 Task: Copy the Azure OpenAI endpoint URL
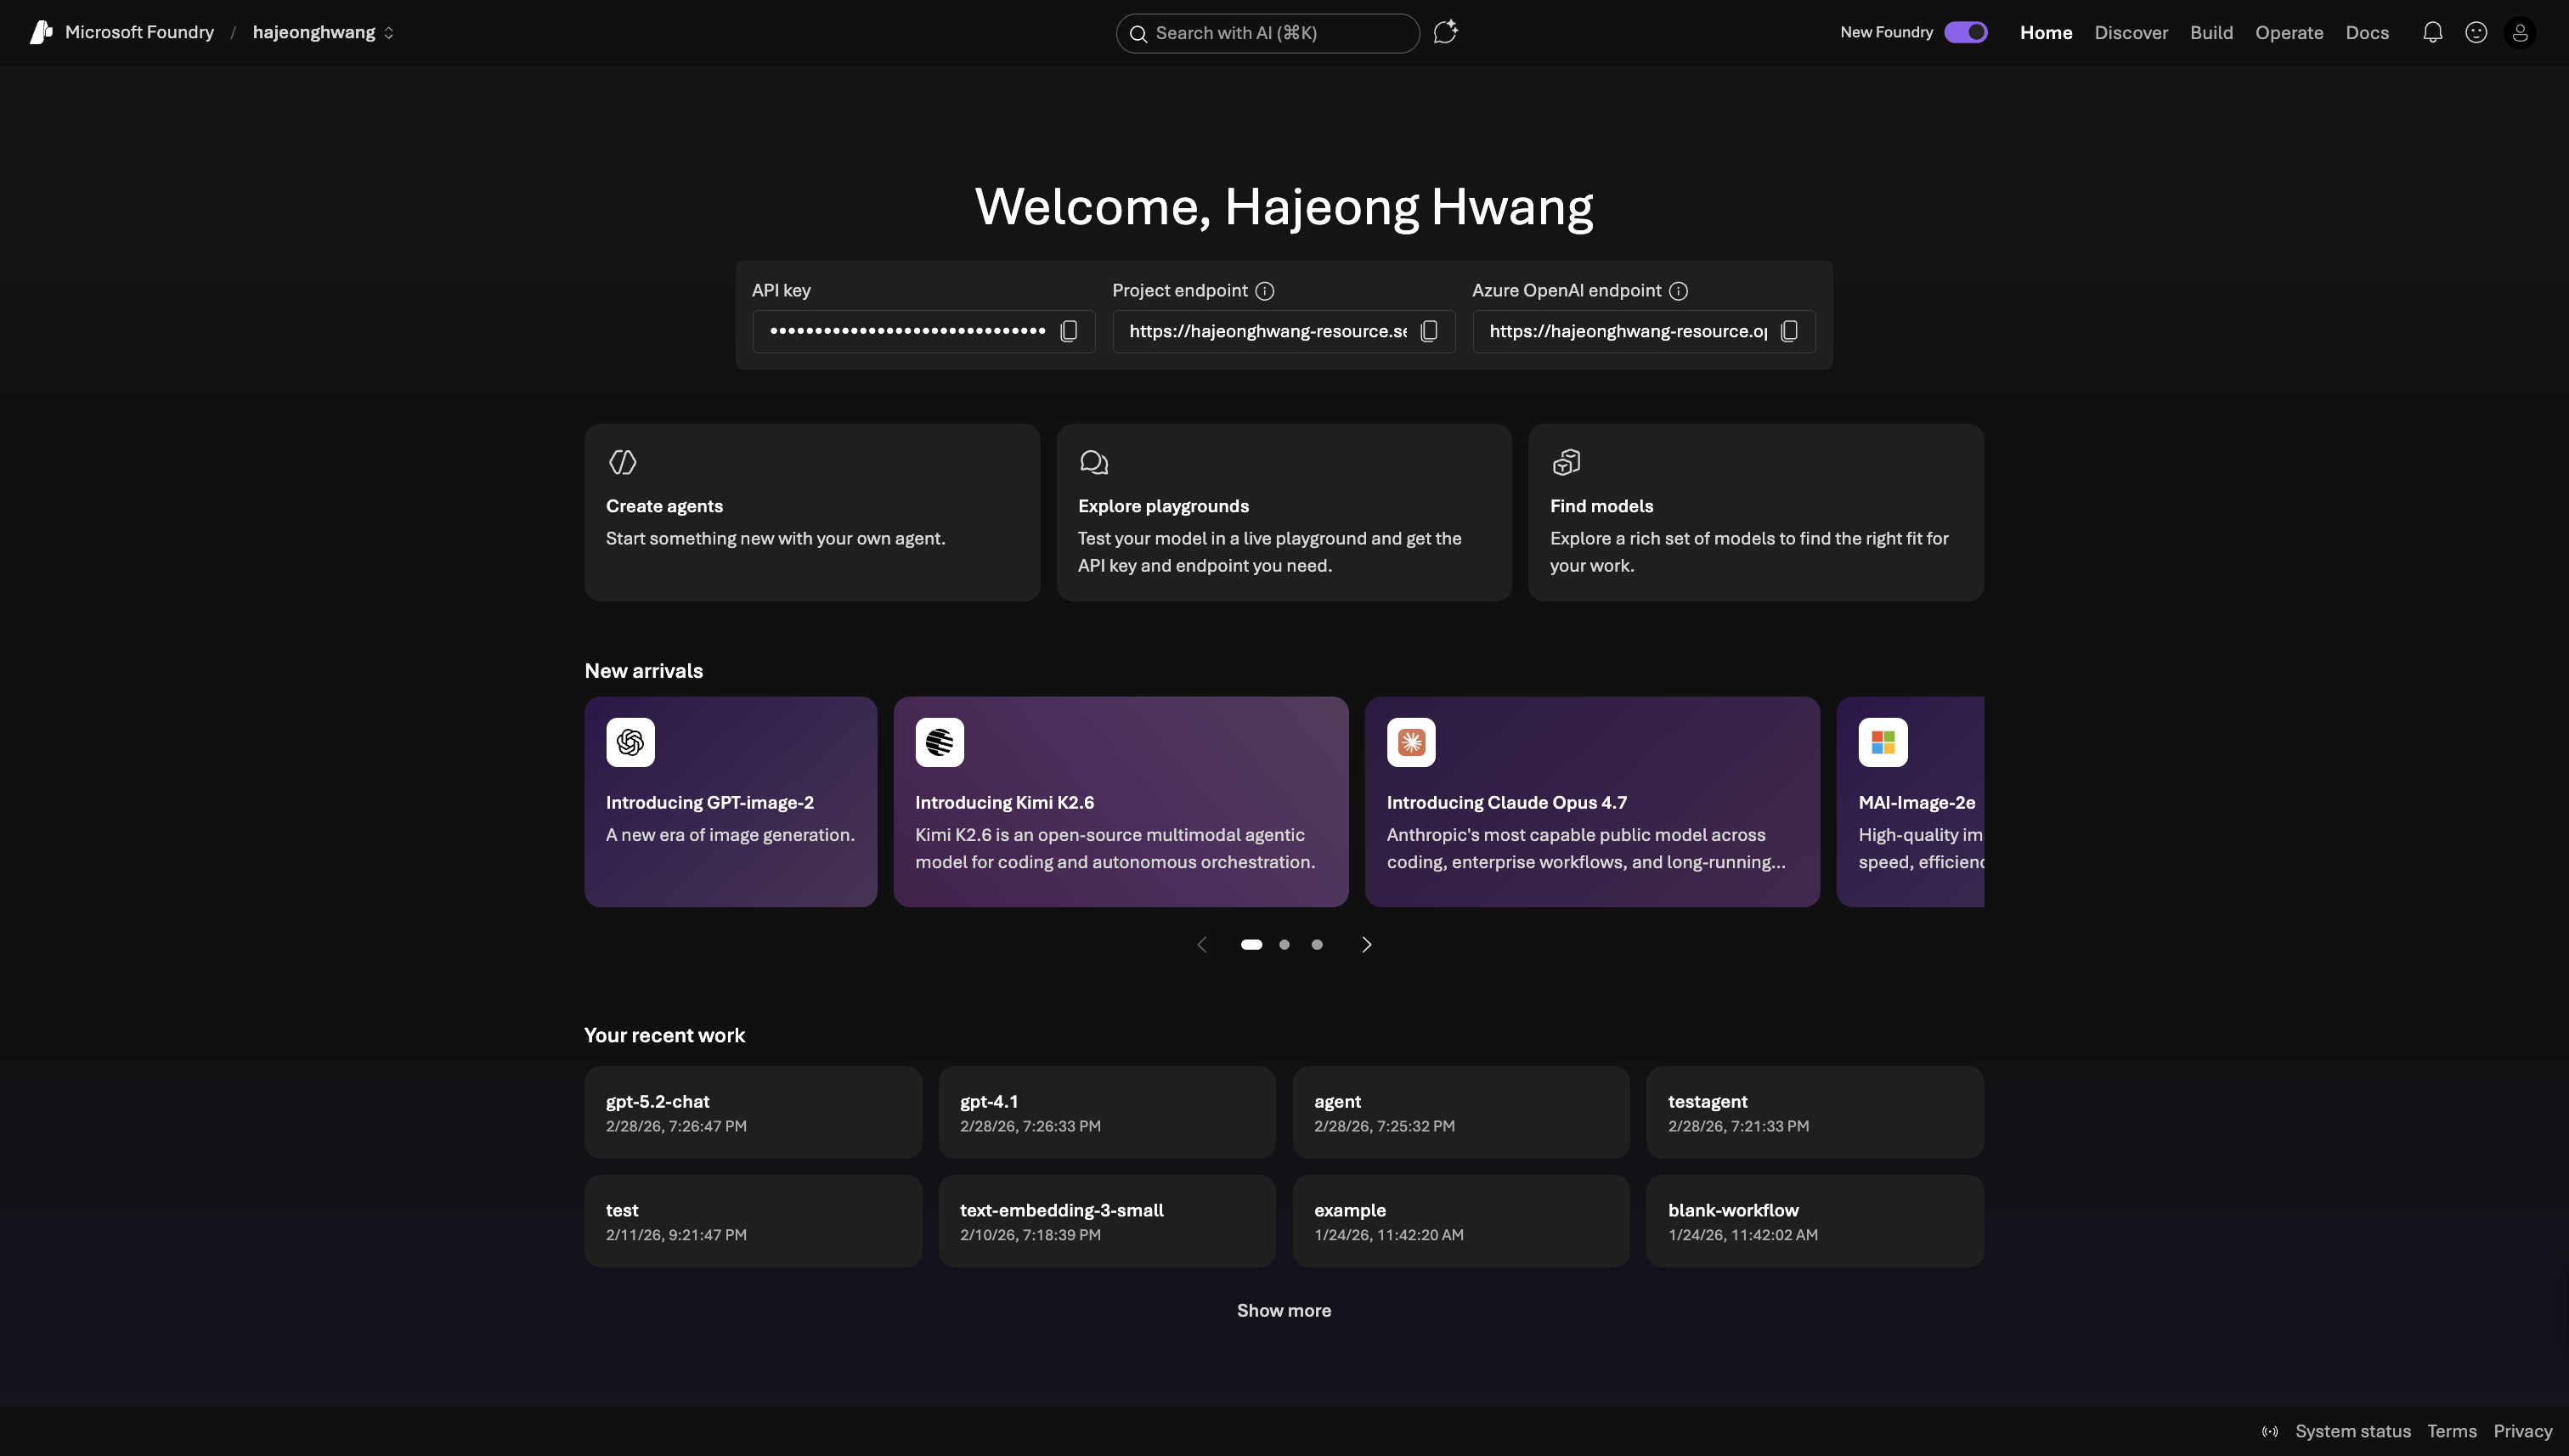(x=1789, y=331)
